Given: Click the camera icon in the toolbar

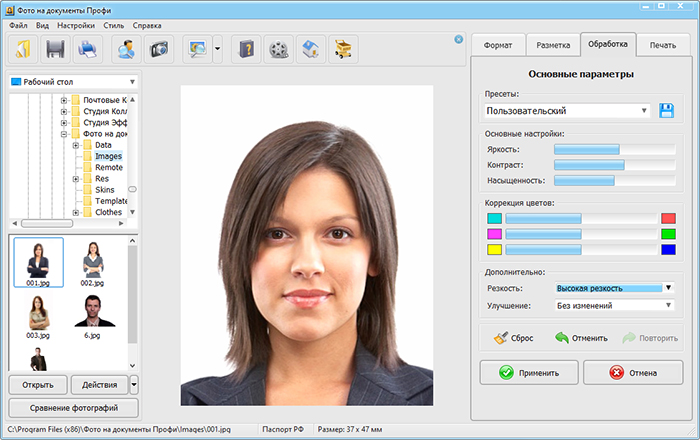Looking at the screenshot, I should [x=159, y=47].
